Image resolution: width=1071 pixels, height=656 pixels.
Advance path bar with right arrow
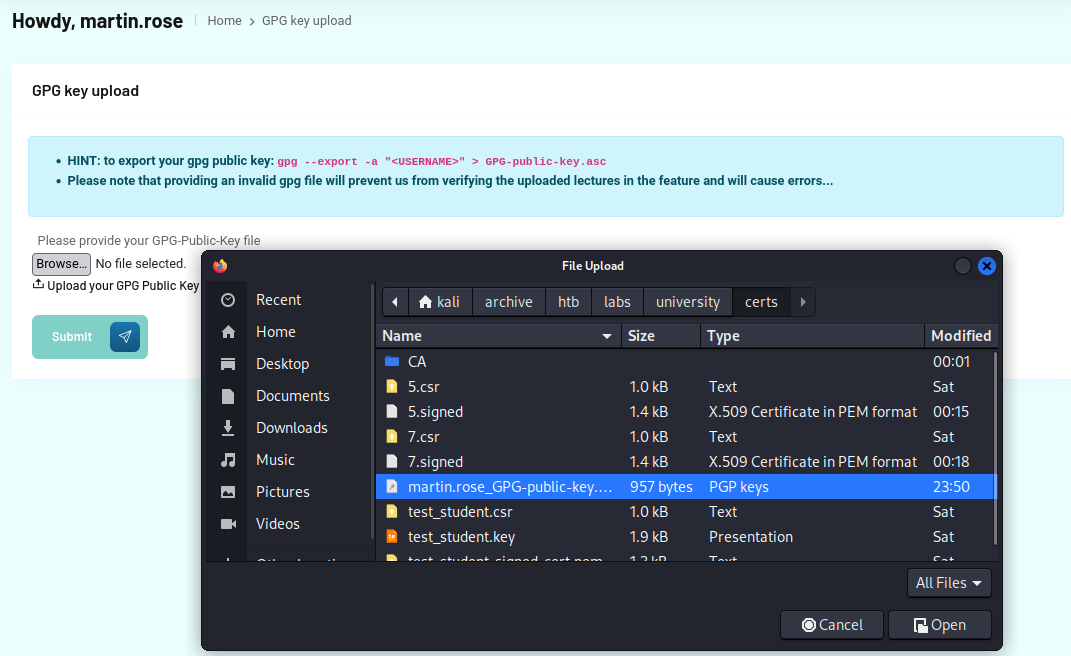coord(803,302)
